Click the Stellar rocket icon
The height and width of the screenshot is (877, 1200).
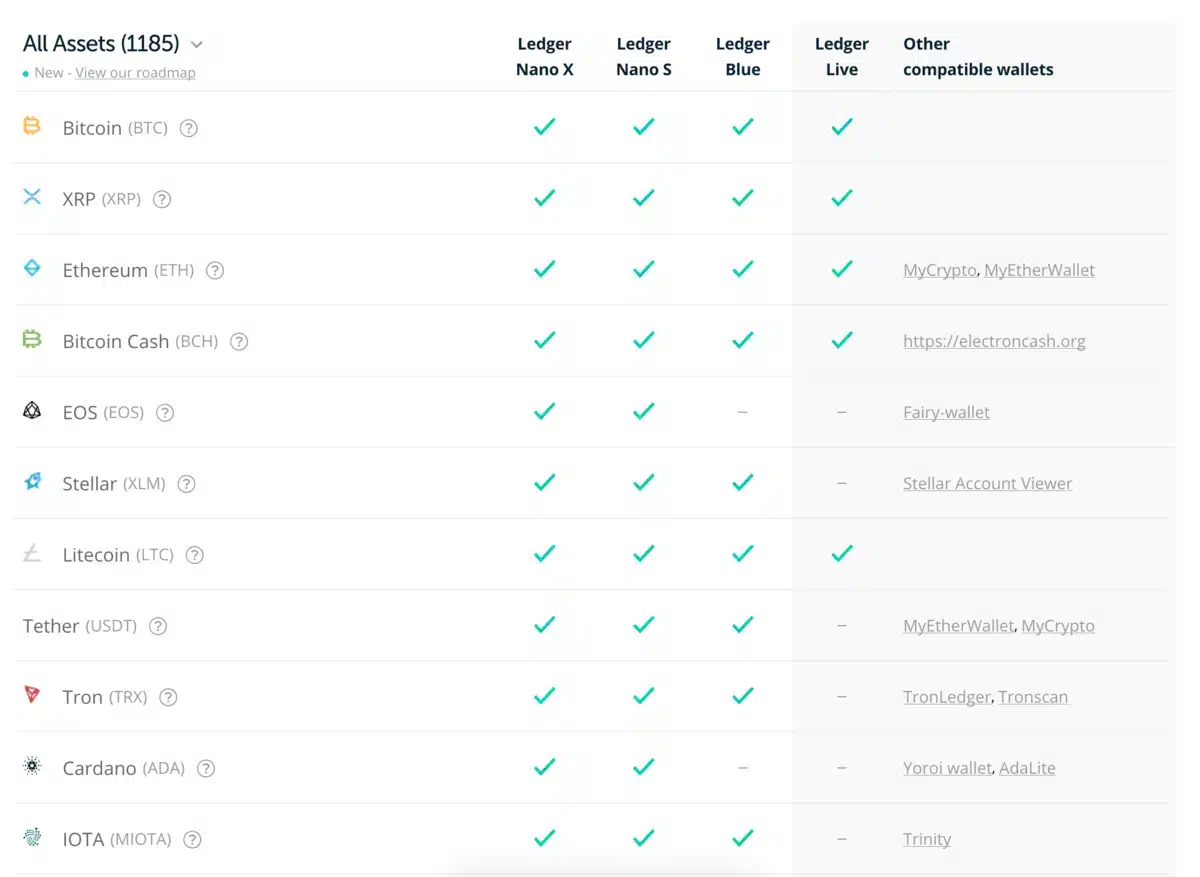click(32, 482)
